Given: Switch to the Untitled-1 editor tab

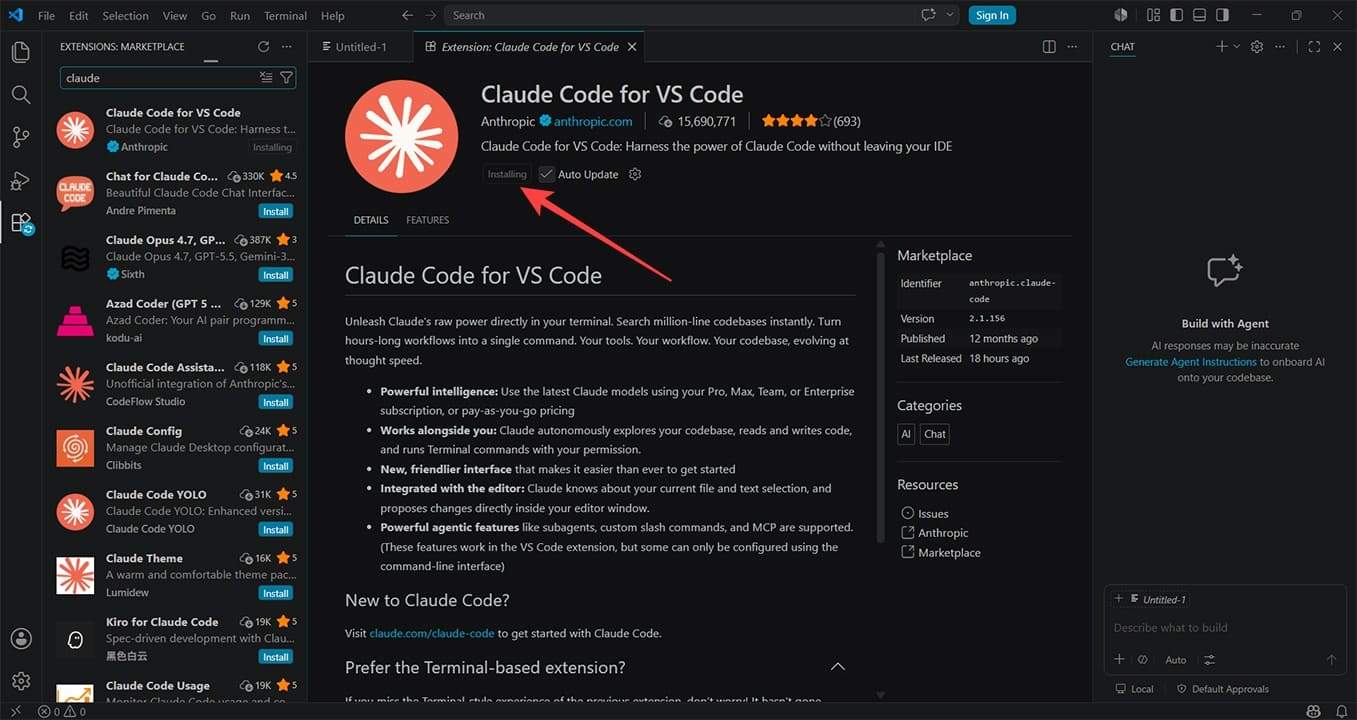Looking at the screenshot, I should click(361, 47).
